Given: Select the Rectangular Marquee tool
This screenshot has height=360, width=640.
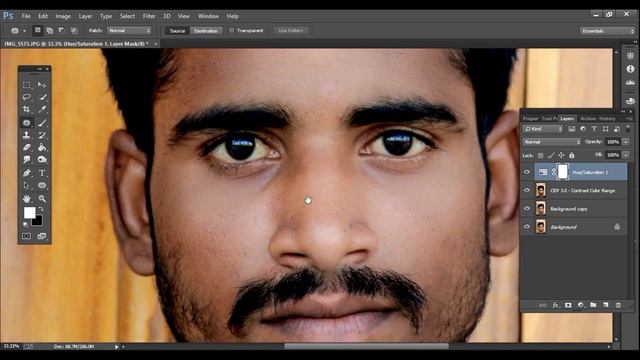Looking at the screenshot, I should tap(27, 84).
